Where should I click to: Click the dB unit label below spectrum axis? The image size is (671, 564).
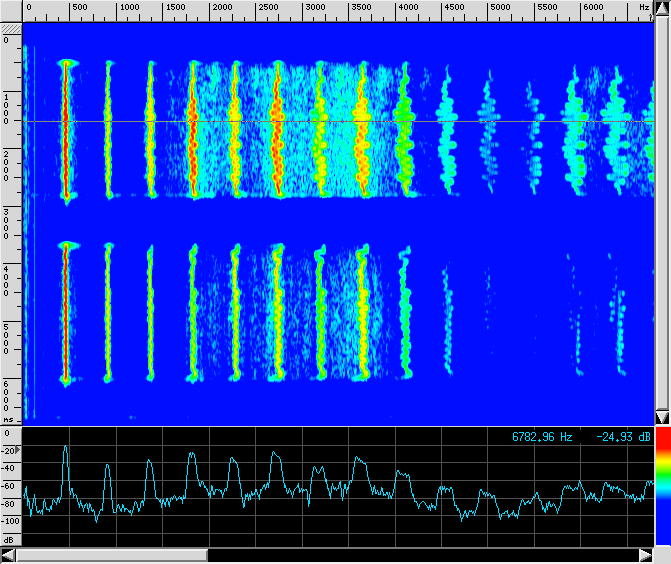coord(8,539)
